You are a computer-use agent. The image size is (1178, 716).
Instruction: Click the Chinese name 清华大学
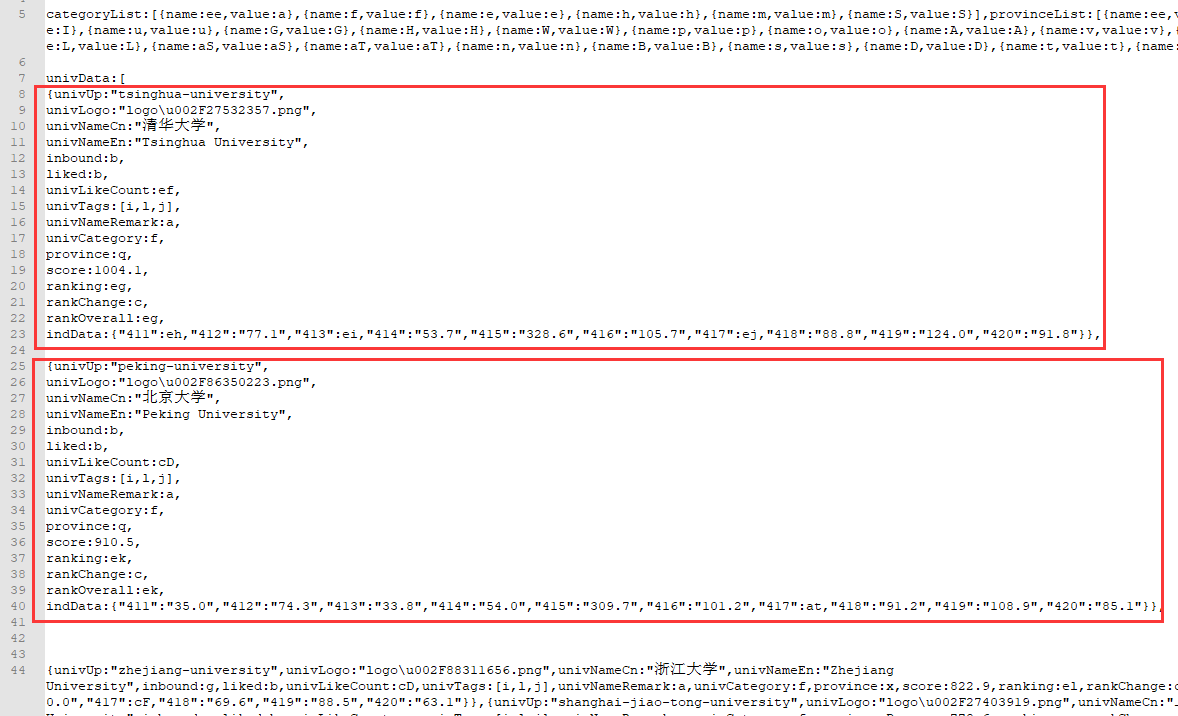click(x=174, y=125)
